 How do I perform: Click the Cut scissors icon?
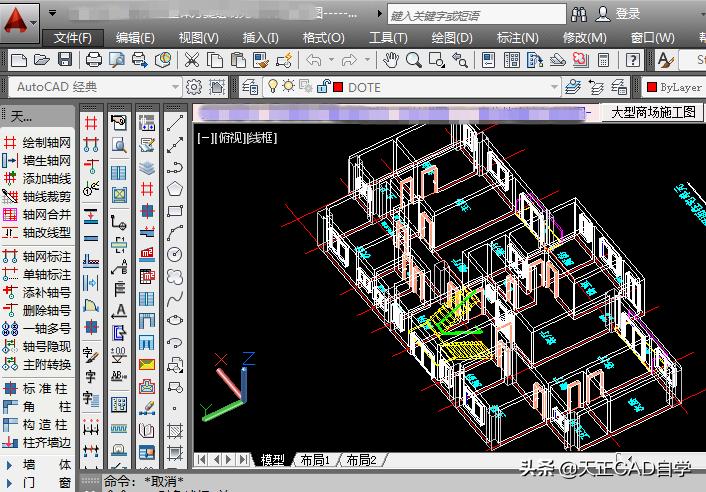[190, 61]
